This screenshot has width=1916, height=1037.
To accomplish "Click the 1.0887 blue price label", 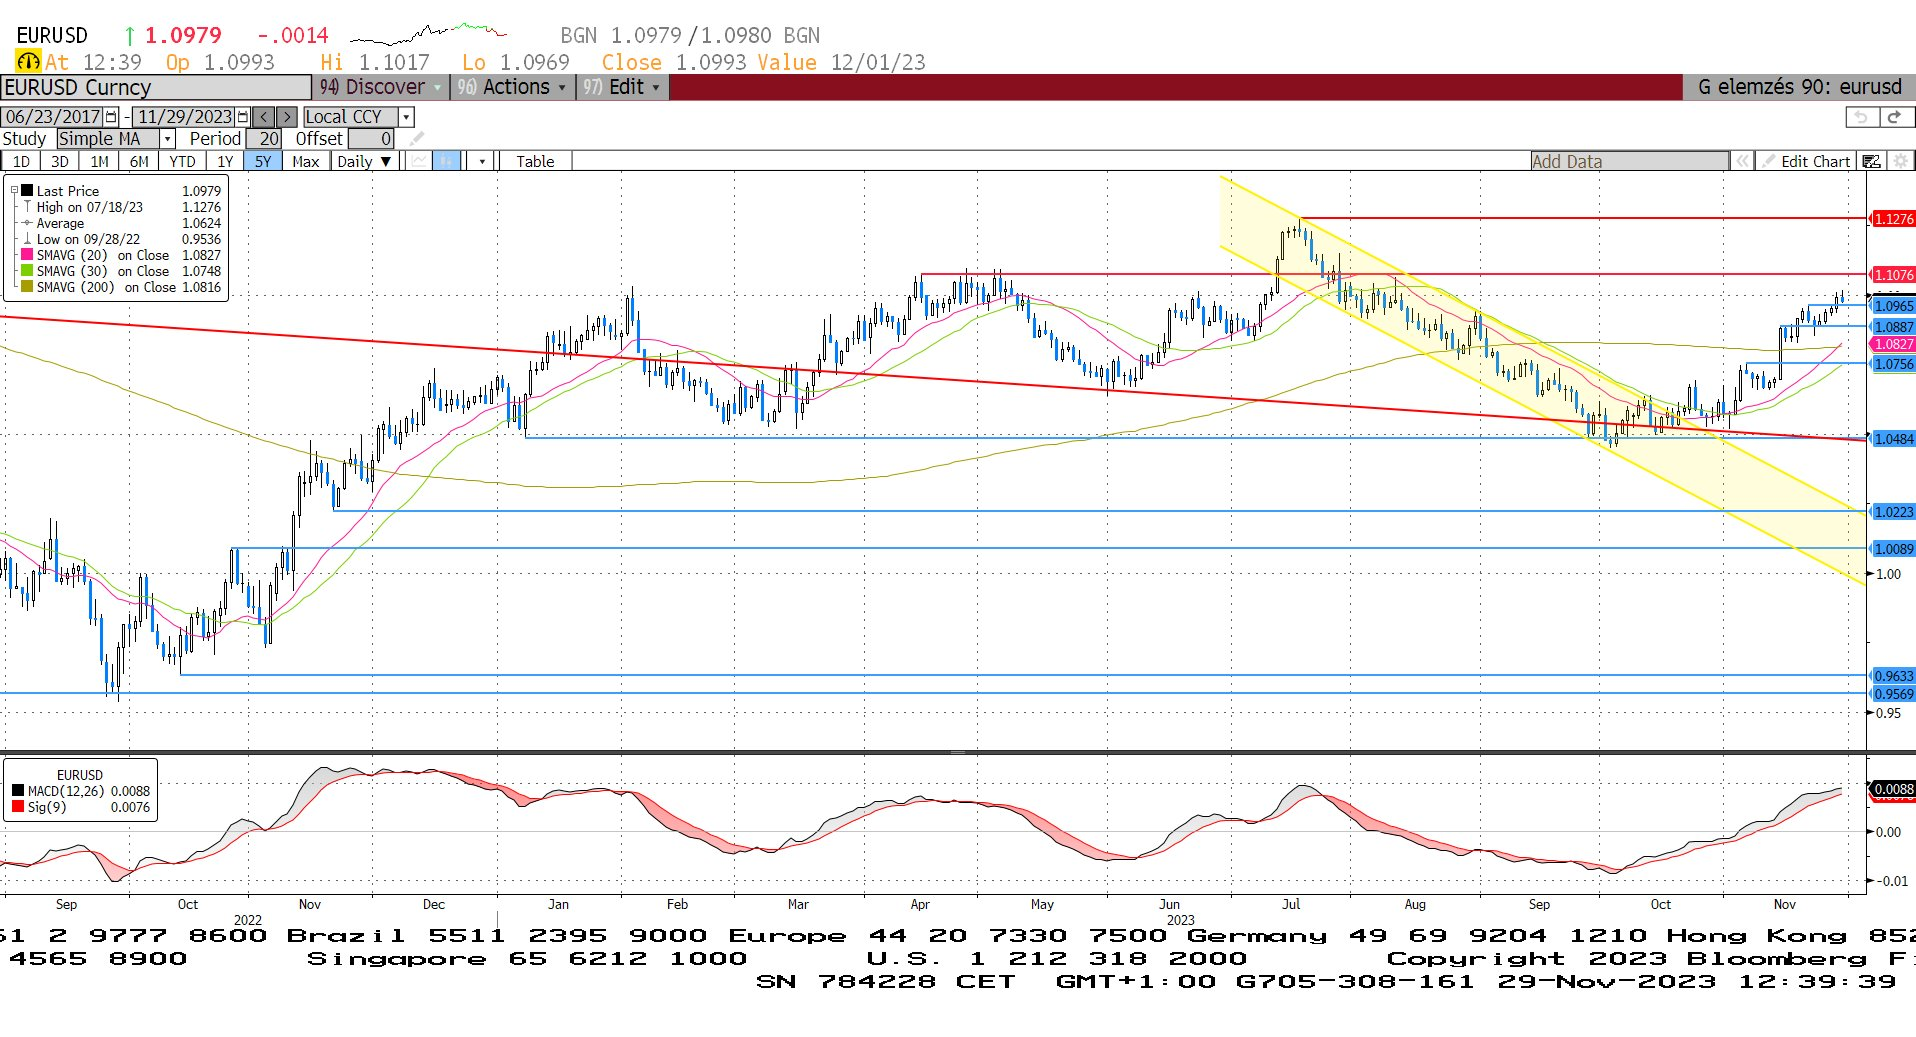I will (x=1893, y=327).
